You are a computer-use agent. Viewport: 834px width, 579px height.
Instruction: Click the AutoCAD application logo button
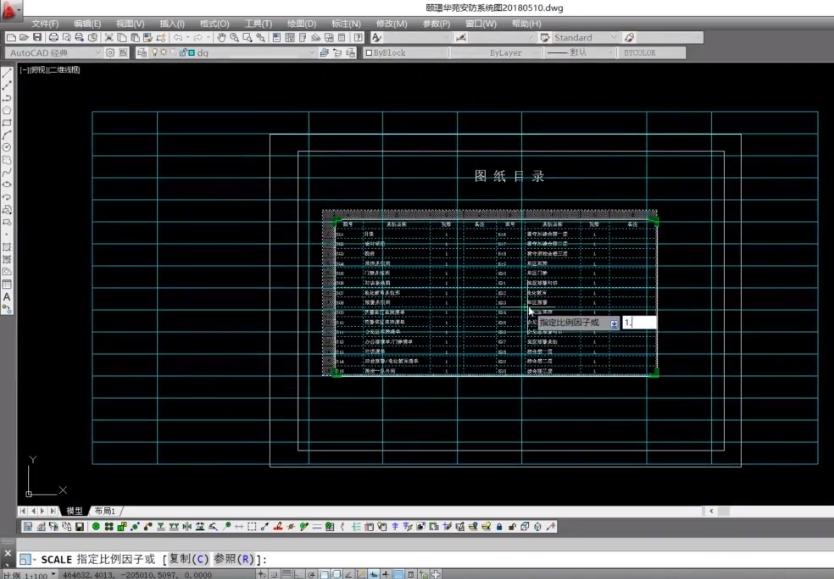pos(11,11)
